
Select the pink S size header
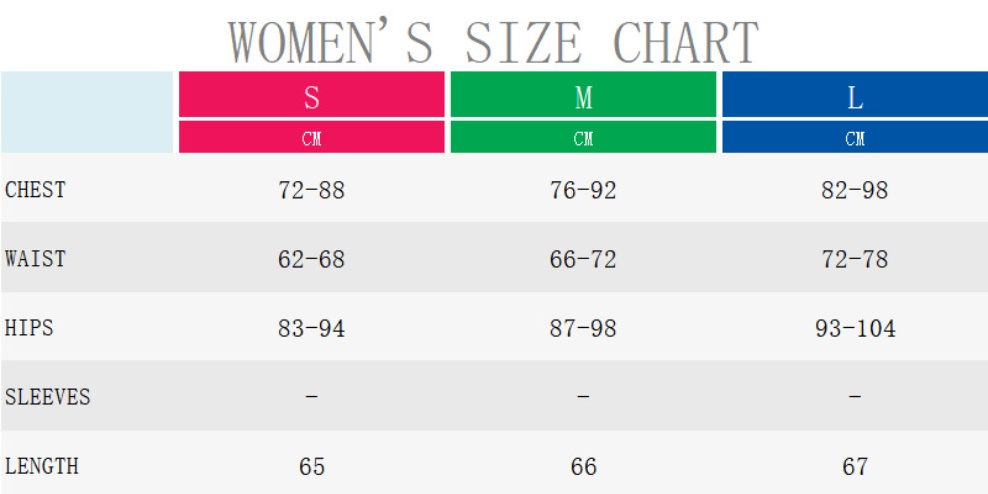coord(312,98)
